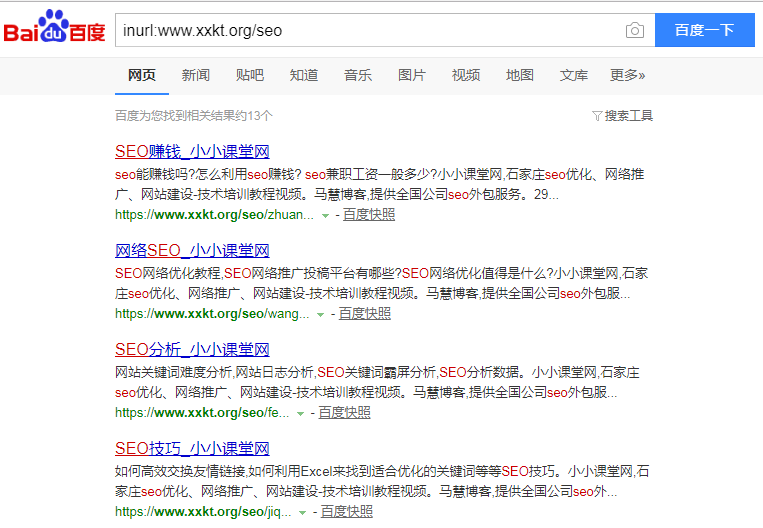Open result SEO分析_小小课堂网

click(x=192, y=349)
